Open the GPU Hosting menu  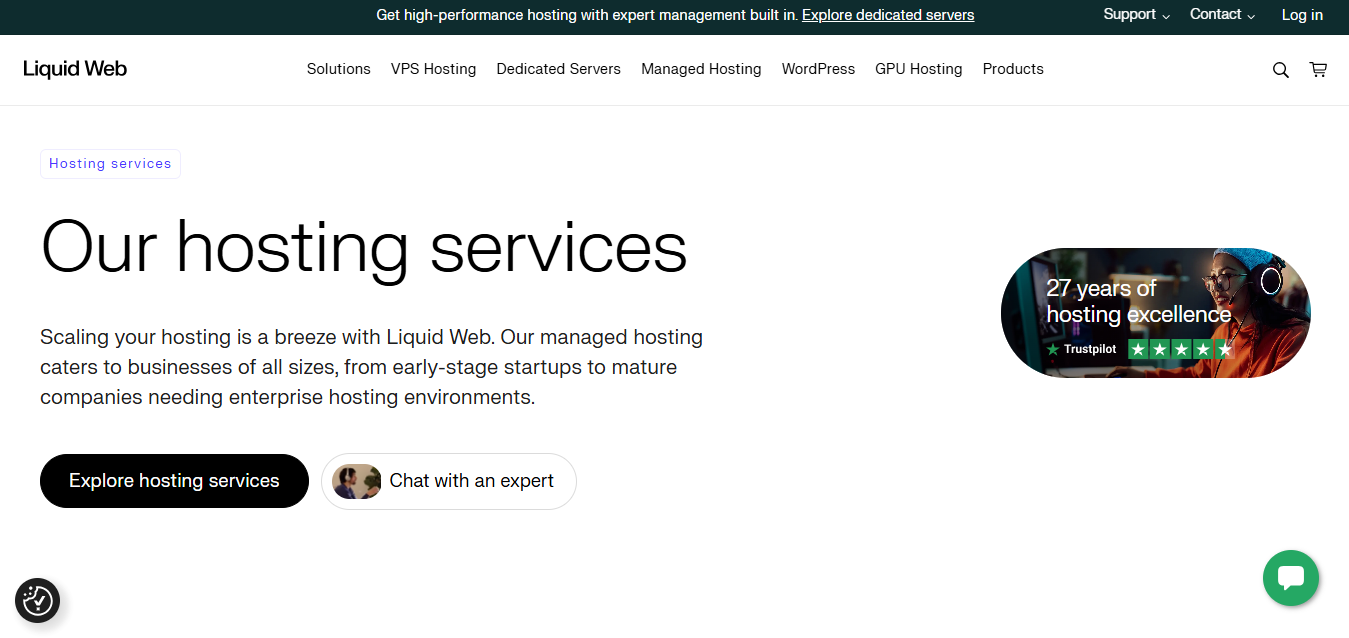919,69
